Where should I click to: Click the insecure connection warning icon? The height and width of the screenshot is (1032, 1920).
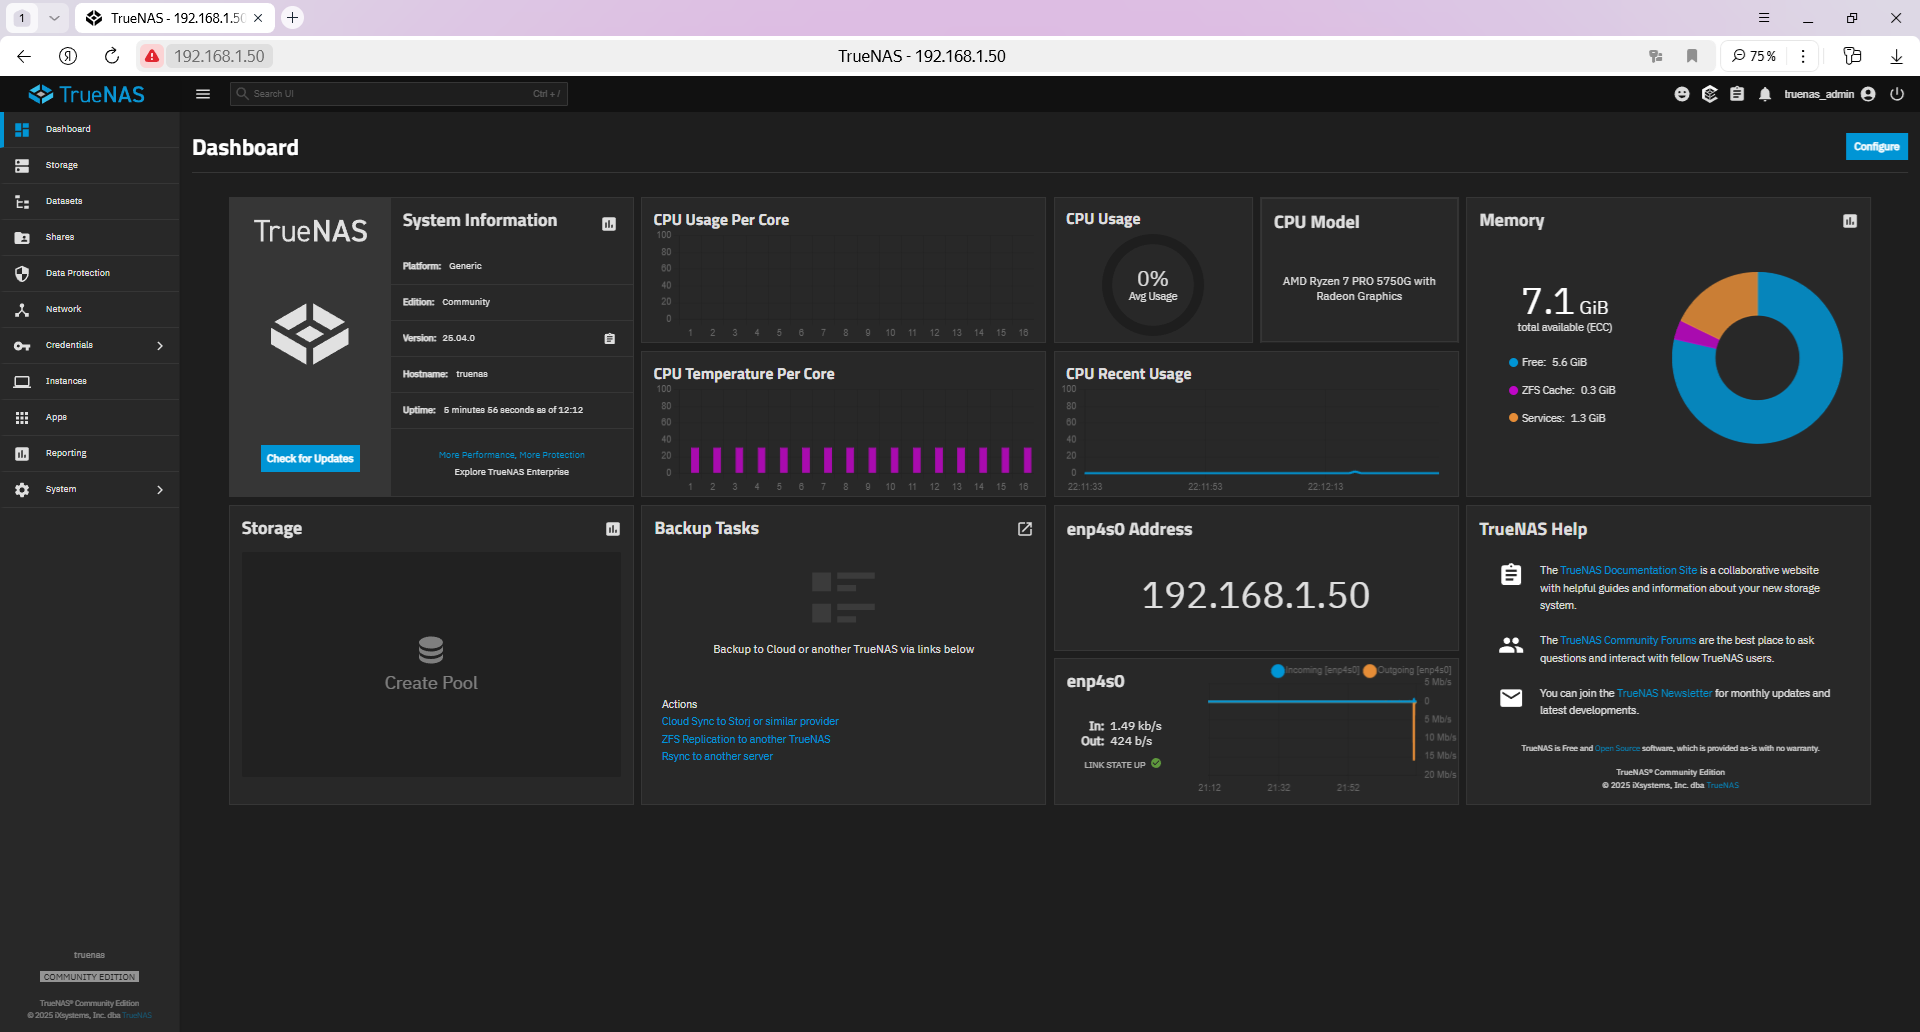(152, 56)
